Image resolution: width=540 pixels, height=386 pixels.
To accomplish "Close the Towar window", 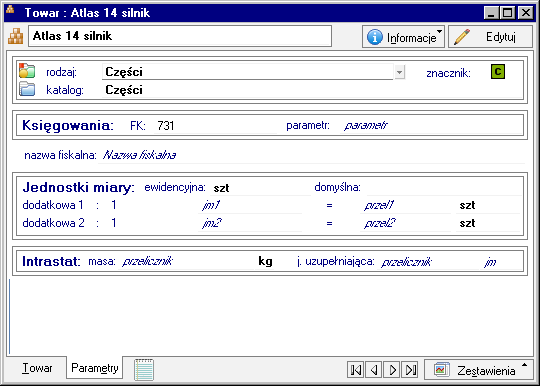I will pos(526,13).
